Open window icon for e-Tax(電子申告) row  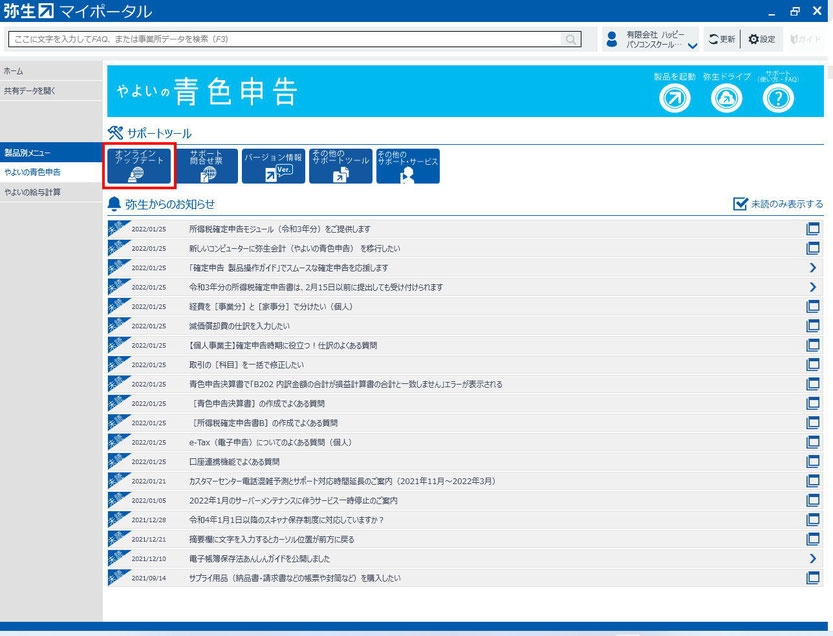click(812, 442)
